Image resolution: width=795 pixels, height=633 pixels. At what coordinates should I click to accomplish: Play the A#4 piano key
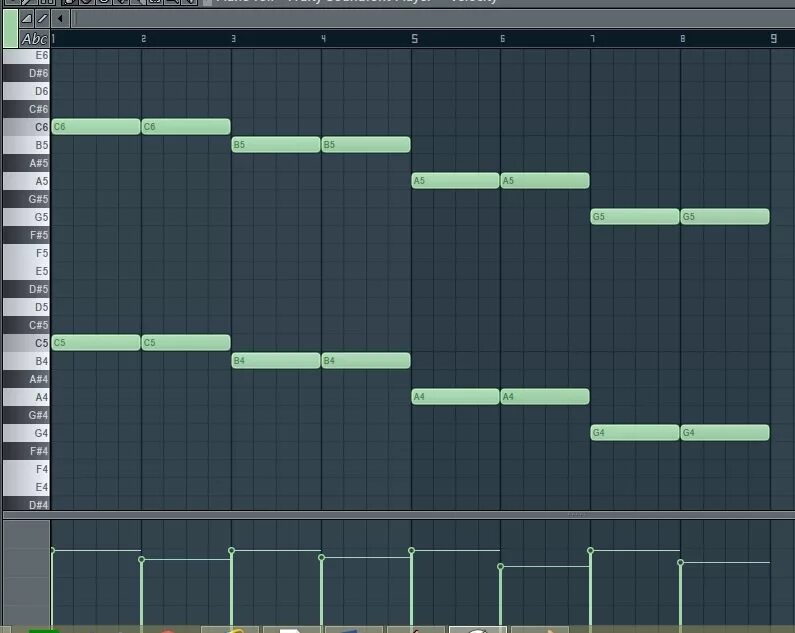pos(26,379)
